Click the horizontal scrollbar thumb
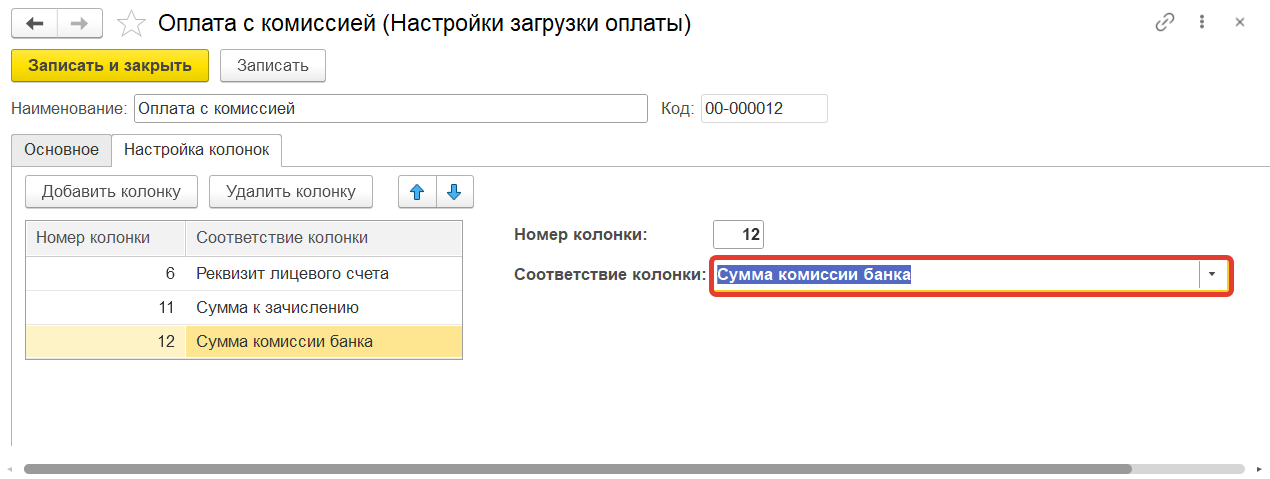This screenshot has width=1270, height=479. (577, 468)
